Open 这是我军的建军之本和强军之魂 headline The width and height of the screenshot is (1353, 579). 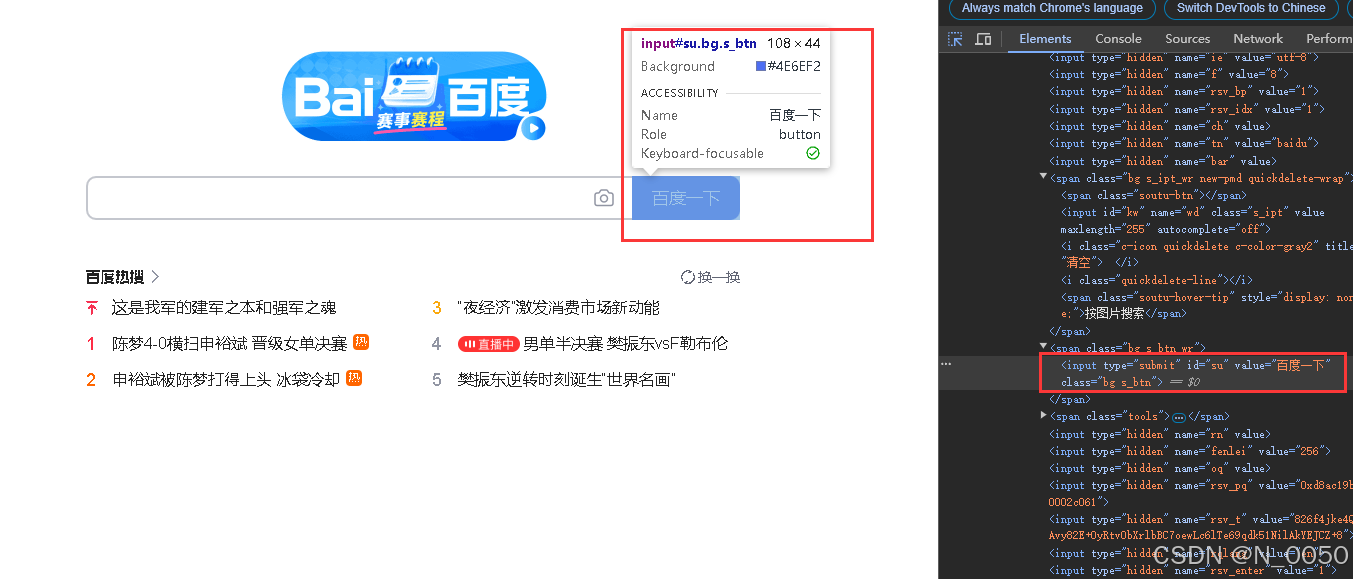pos(224,307)
